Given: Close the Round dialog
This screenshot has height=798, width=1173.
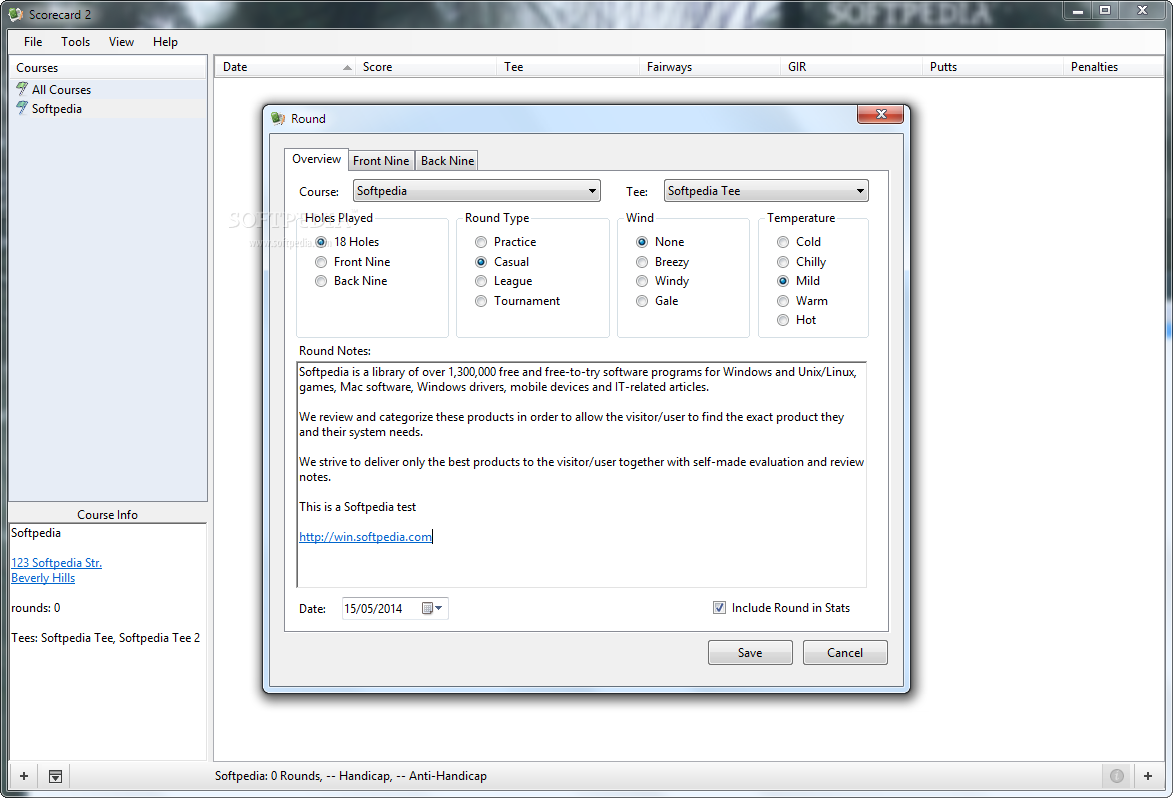Looking at the screenshot, I should click(880, 114).
